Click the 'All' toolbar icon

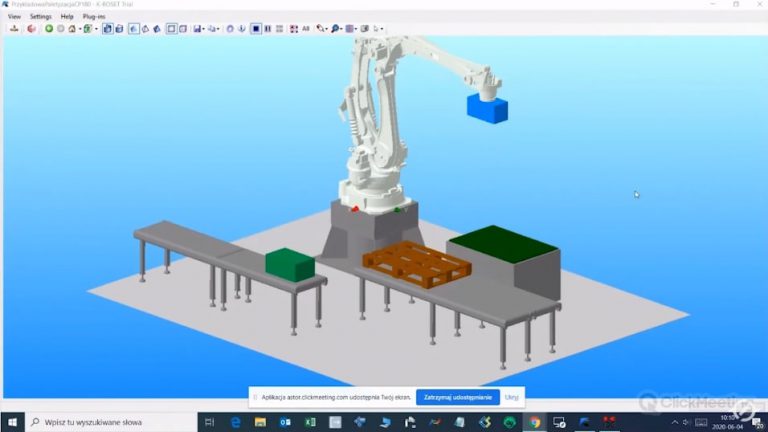tap(306, 29)
